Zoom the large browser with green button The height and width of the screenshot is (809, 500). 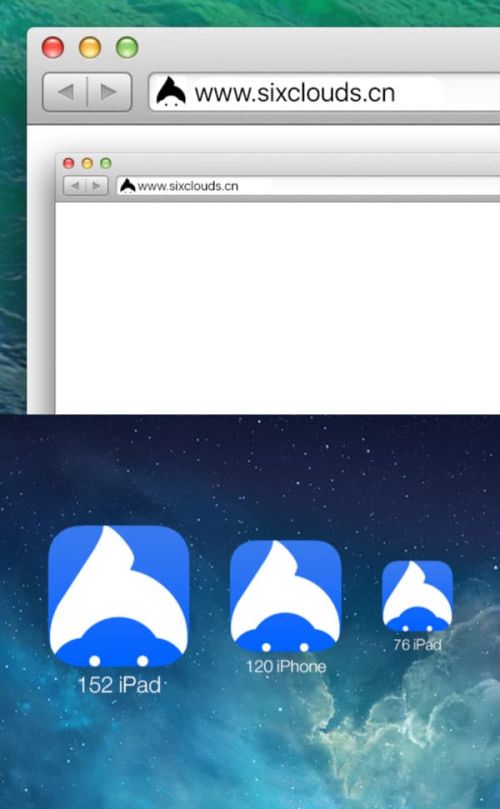(x=127, y=47)
